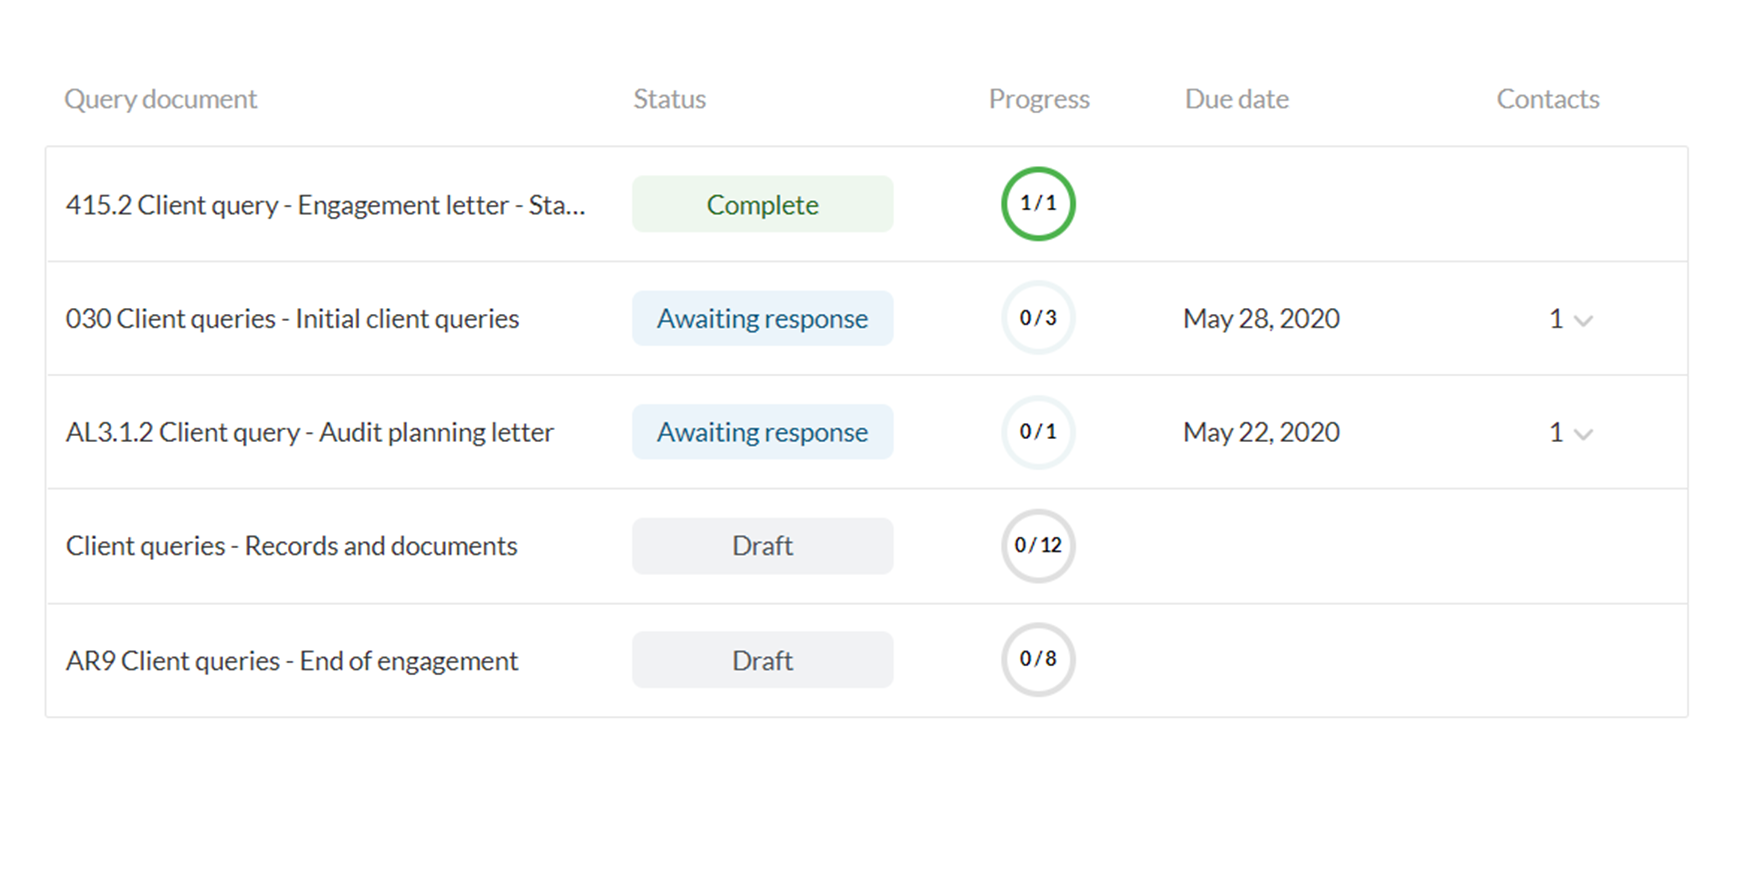This screenshot has width=1740, height=878.
Task: Open Client queries Records and documents
Action: [x=291, y=546]
